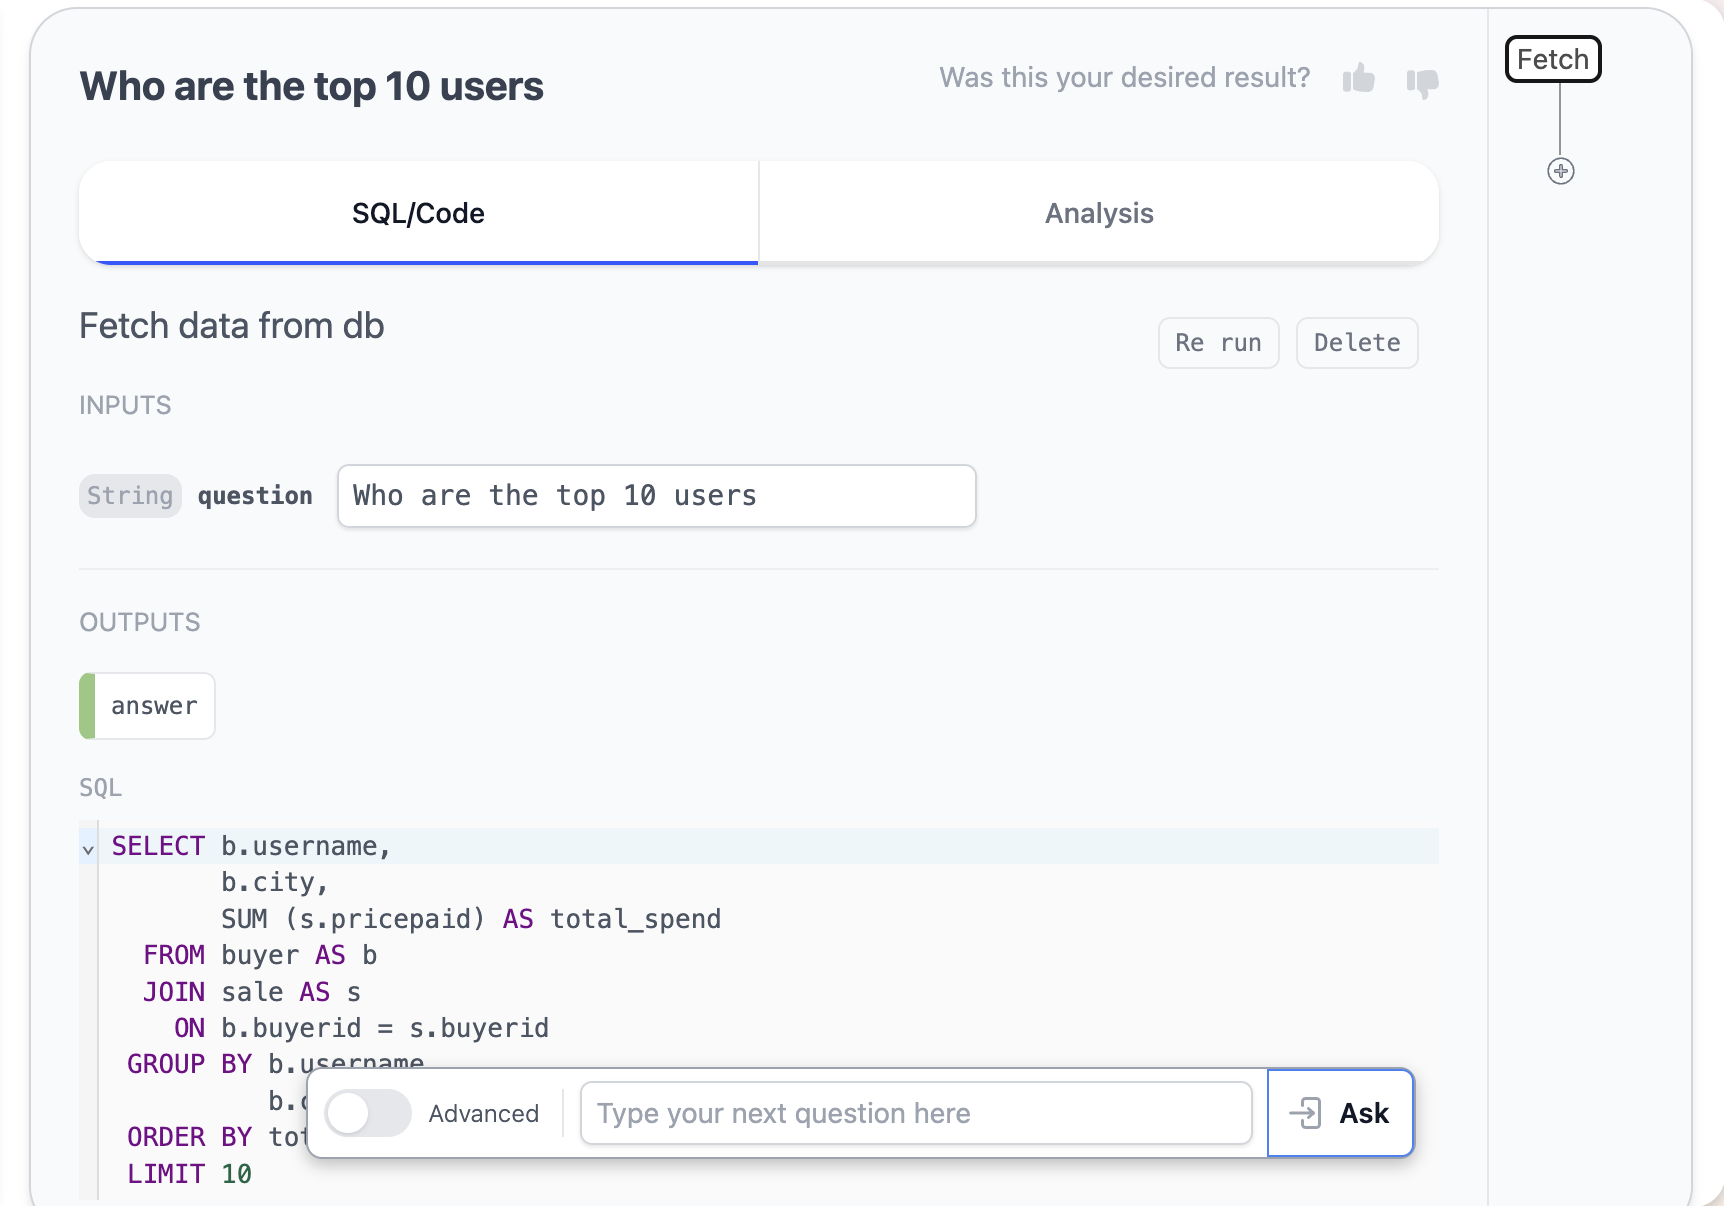Click the green indicator on the answer output

pos(88,705)
